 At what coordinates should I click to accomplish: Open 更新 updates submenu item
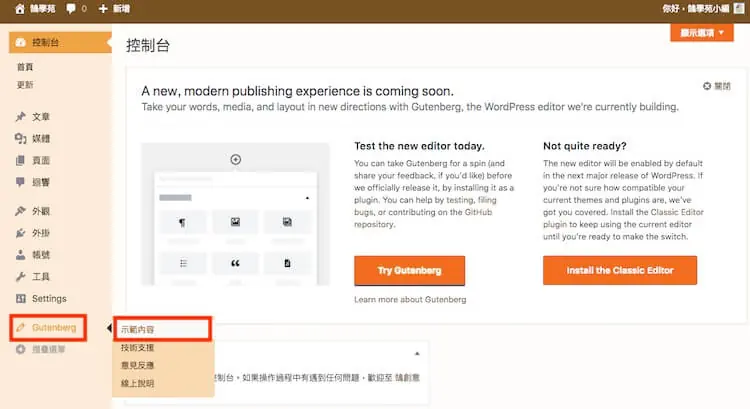click(x=25, y=85)
